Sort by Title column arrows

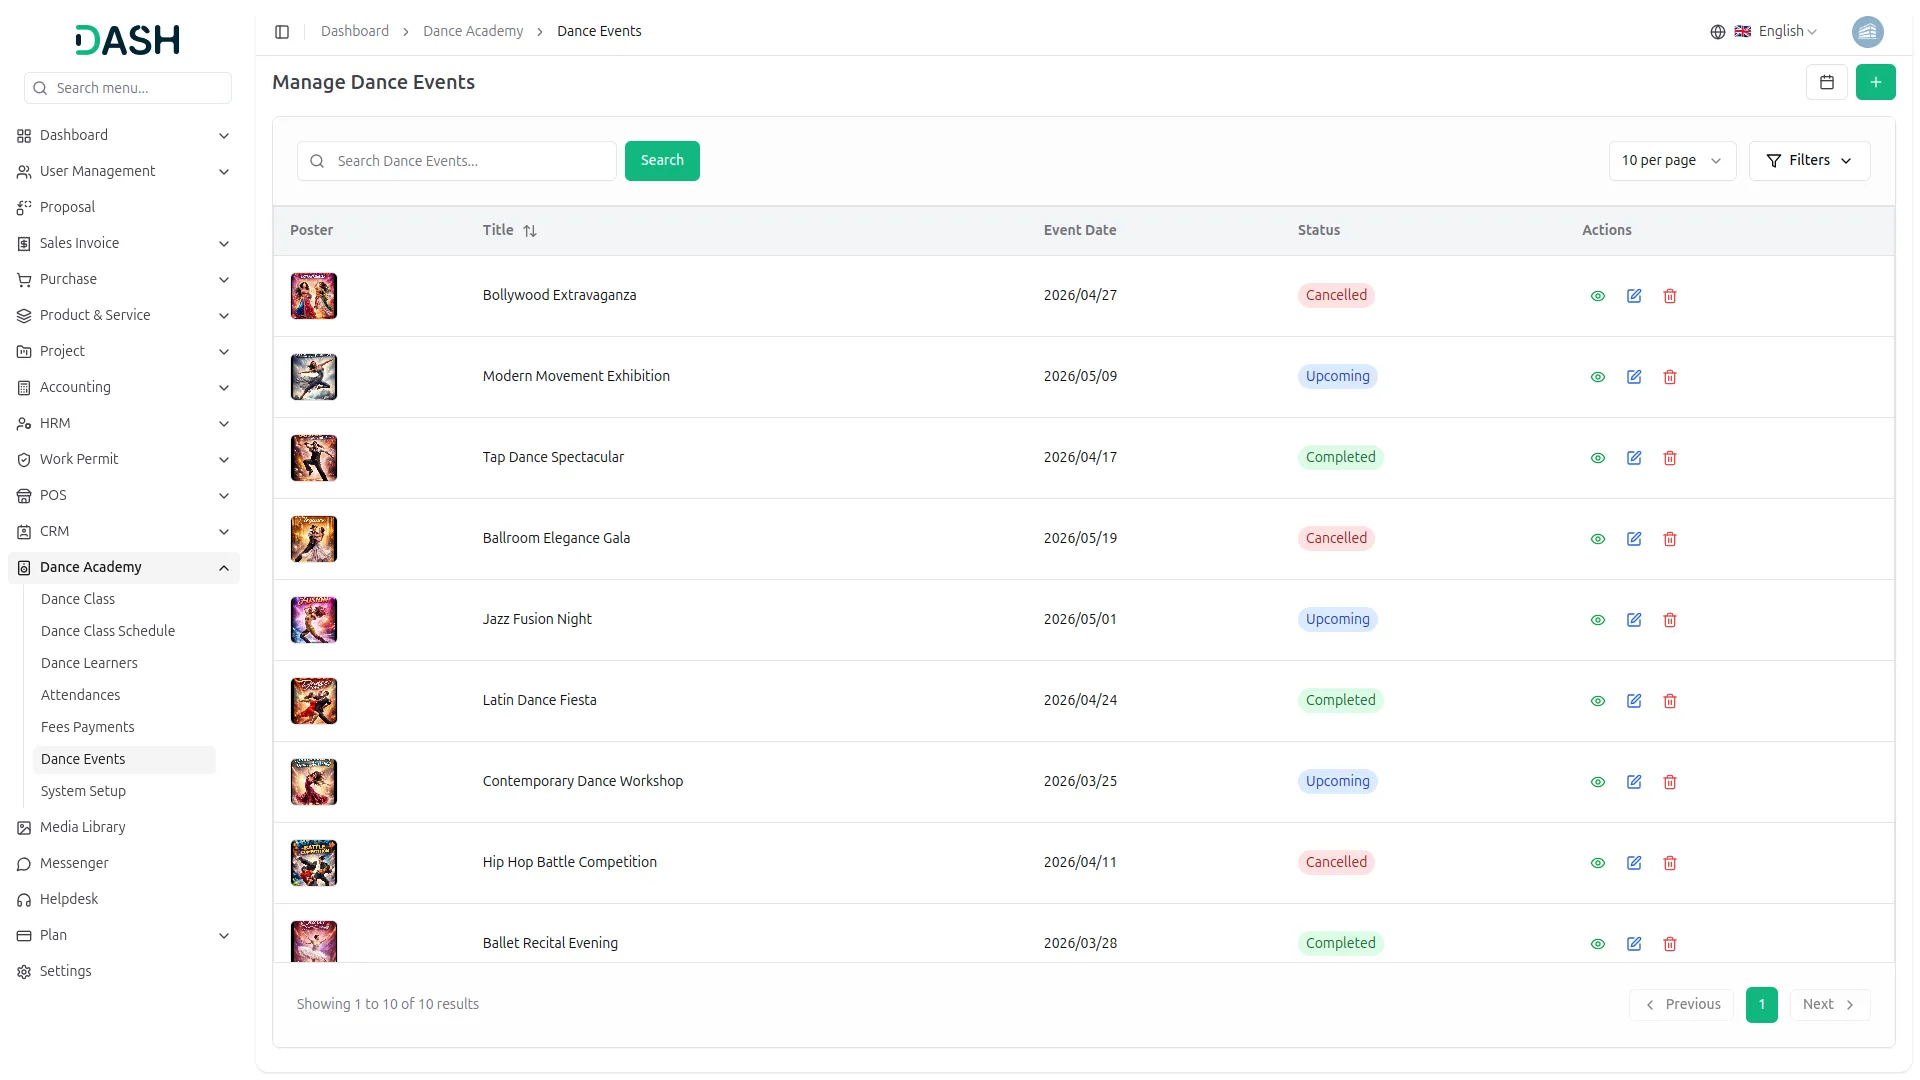tap(530, 231)
